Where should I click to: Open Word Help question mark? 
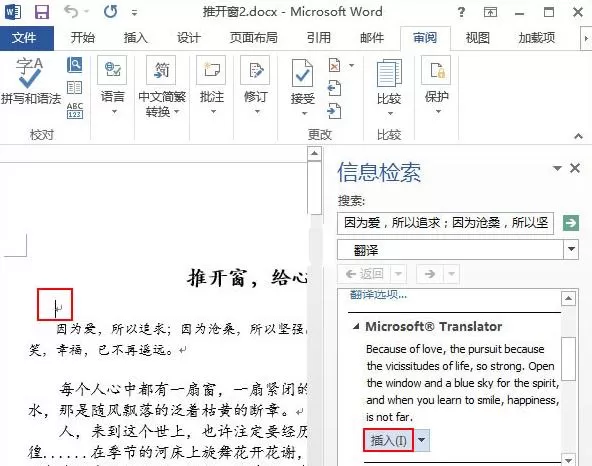(x=461, y=12)
